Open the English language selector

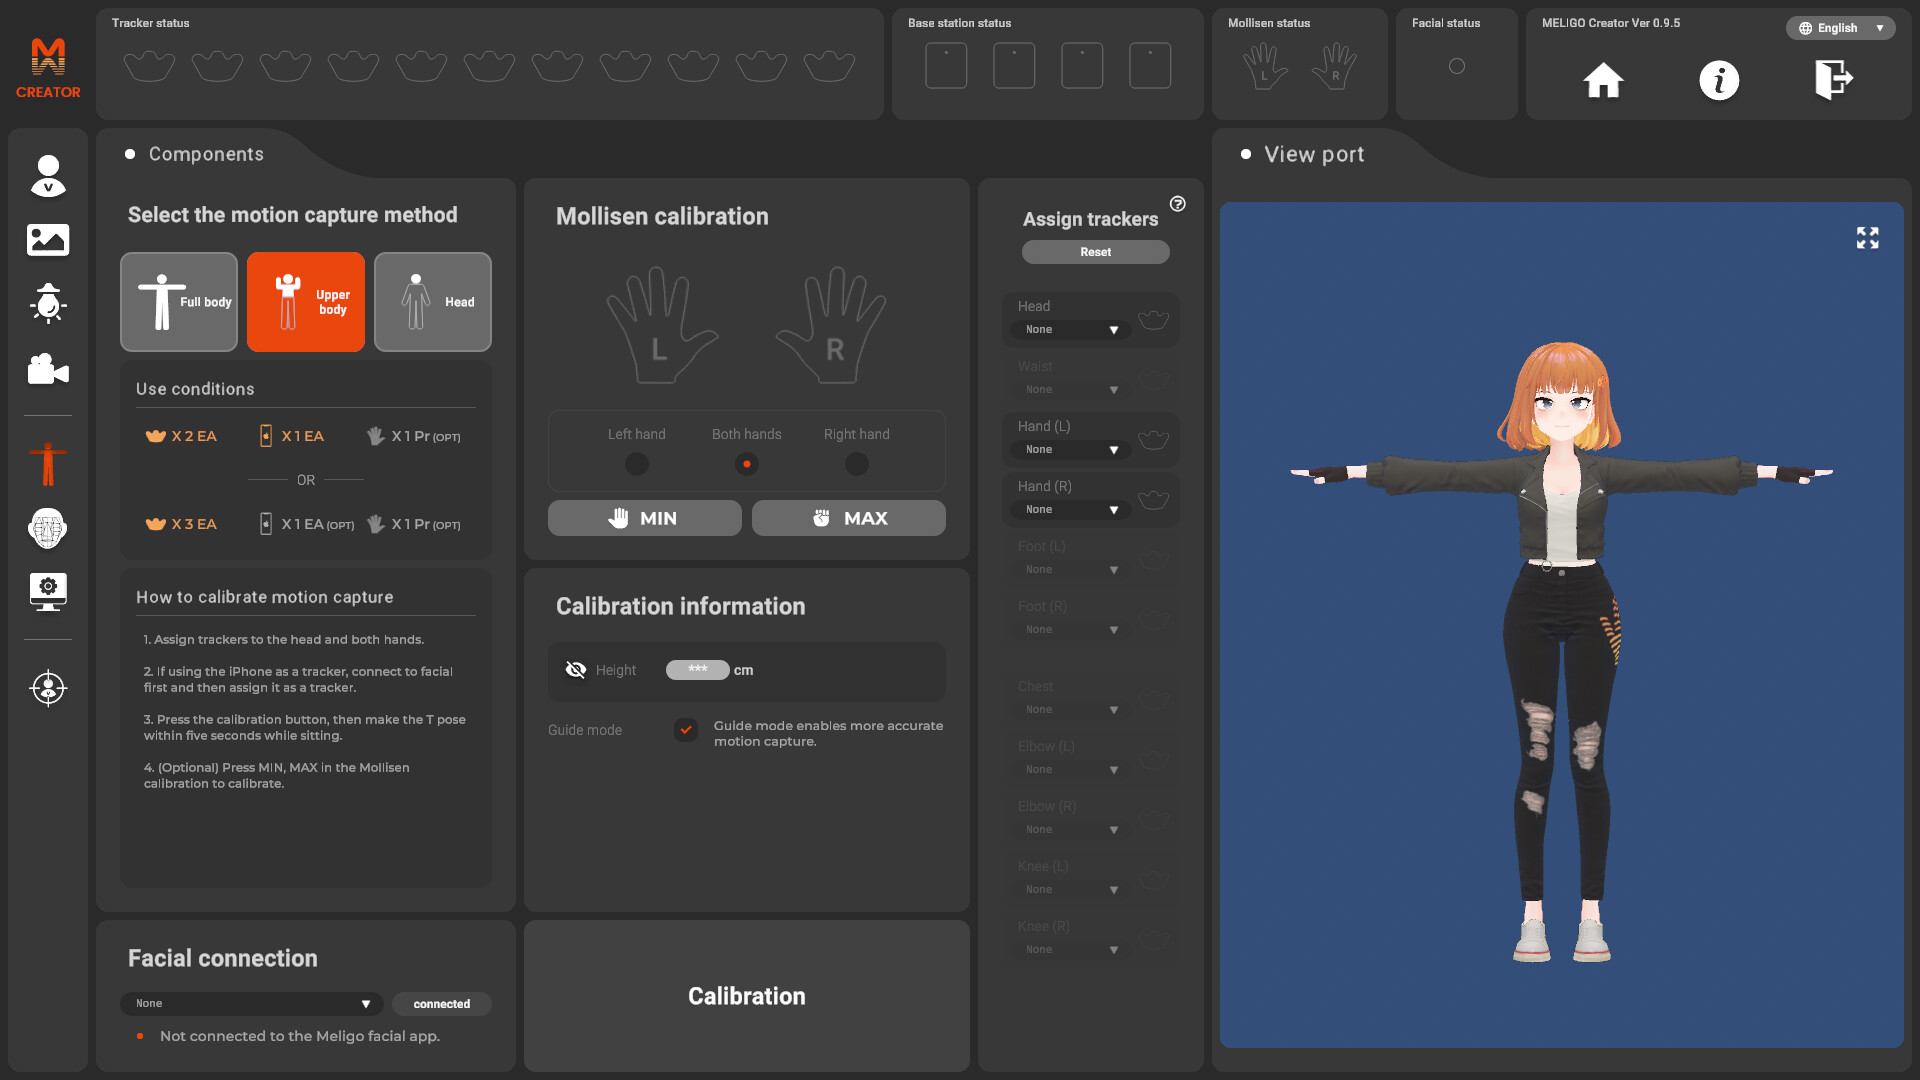(1841, 28)
